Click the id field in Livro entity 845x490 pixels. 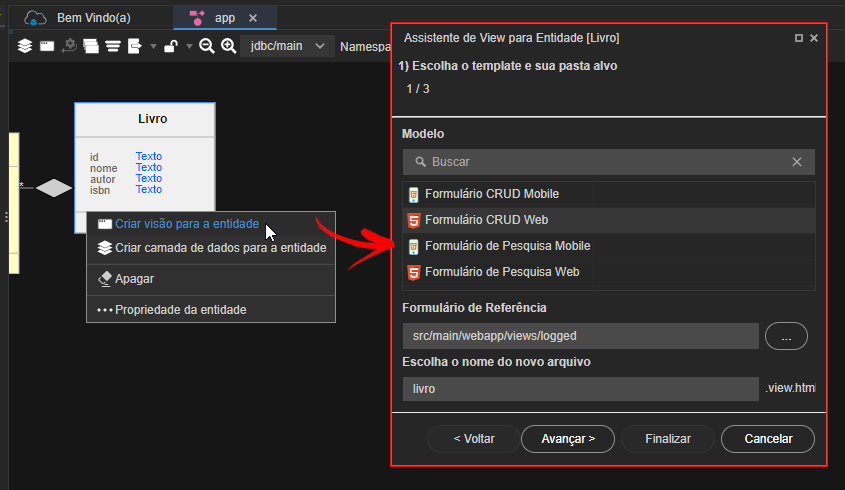click(94, 157)
